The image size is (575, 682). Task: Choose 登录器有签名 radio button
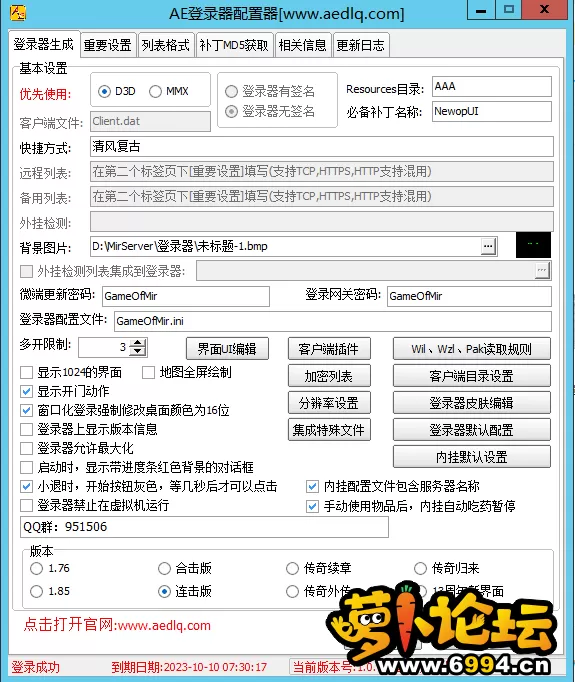(x=231, y=91)
